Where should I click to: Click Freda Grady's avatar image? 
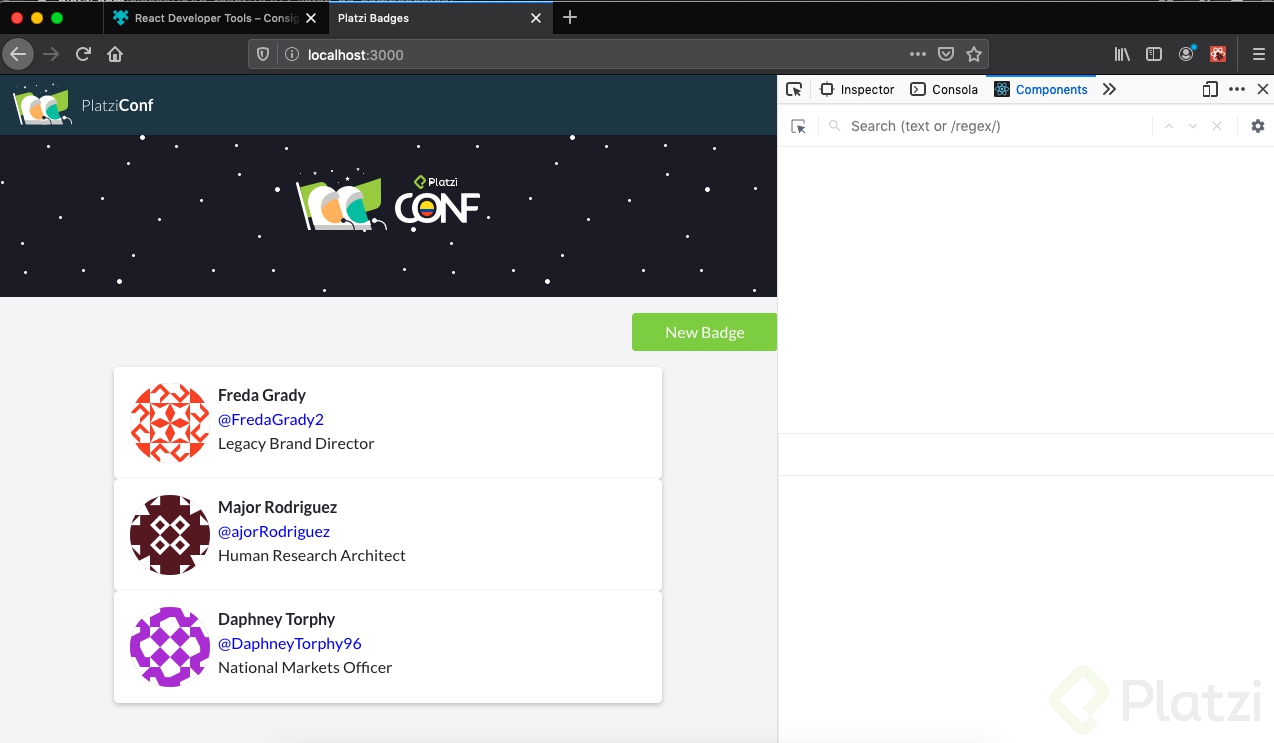(x=170, y=423)
